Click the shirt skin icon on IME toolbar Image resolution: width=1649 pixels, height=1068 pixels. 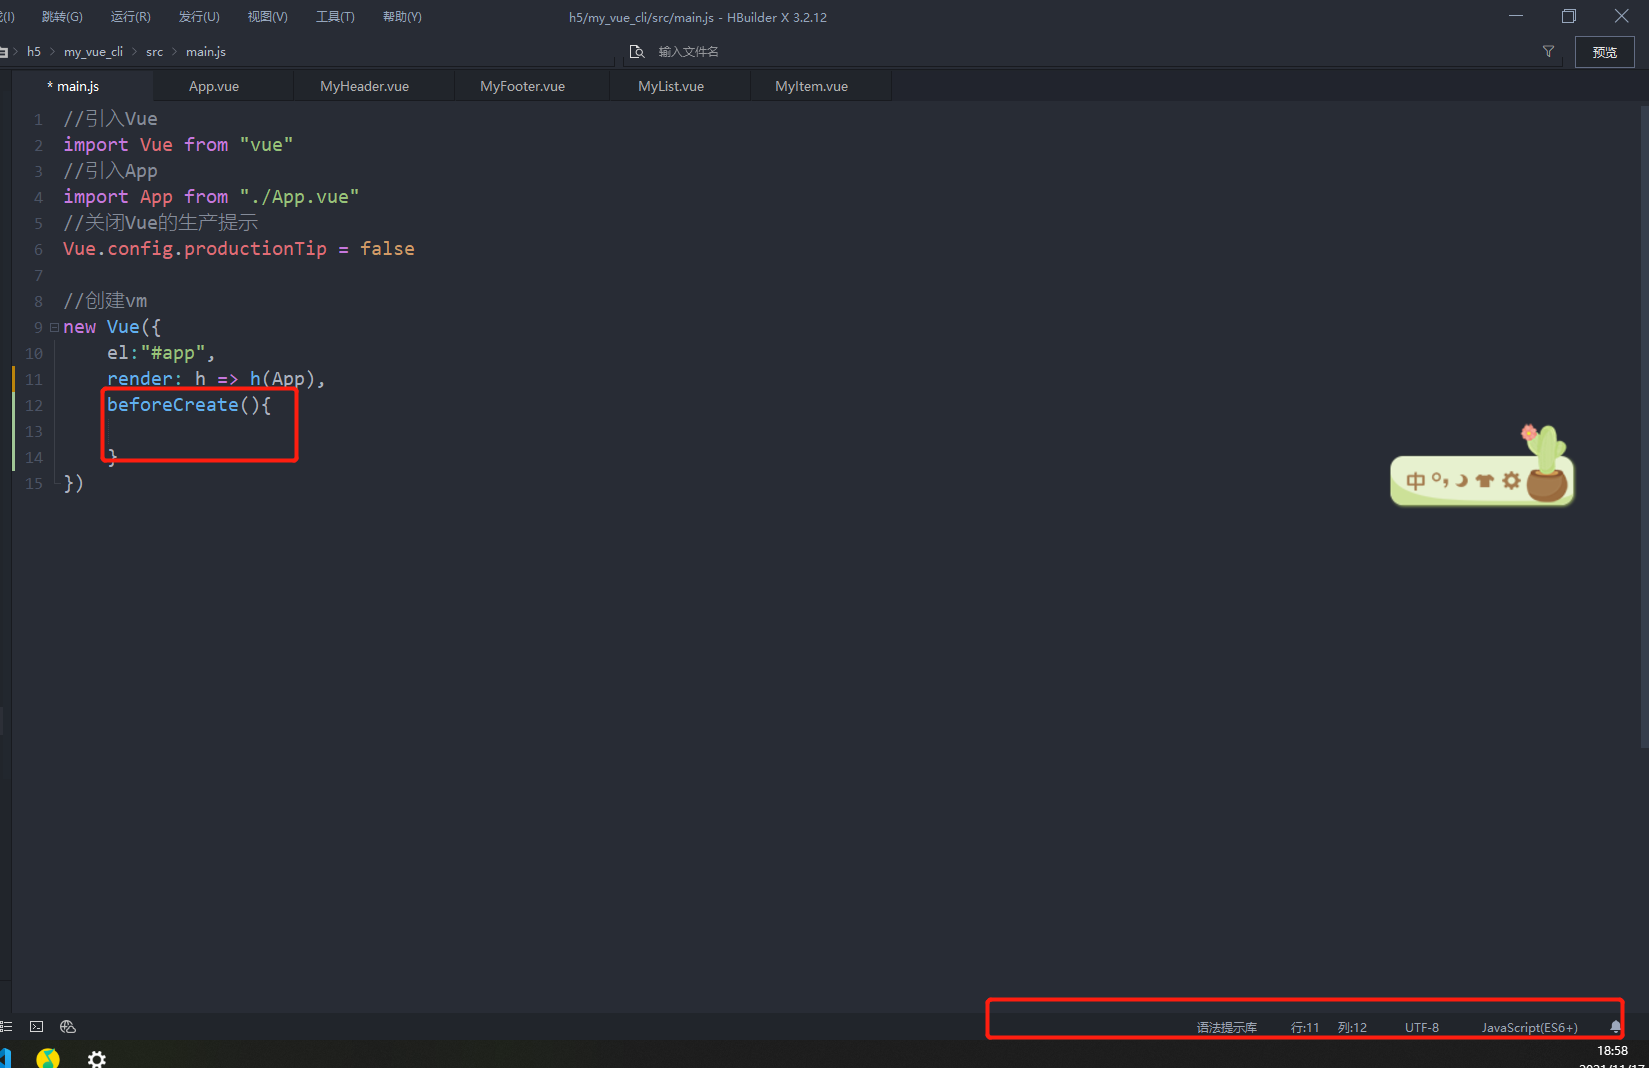coord(1485,481)
